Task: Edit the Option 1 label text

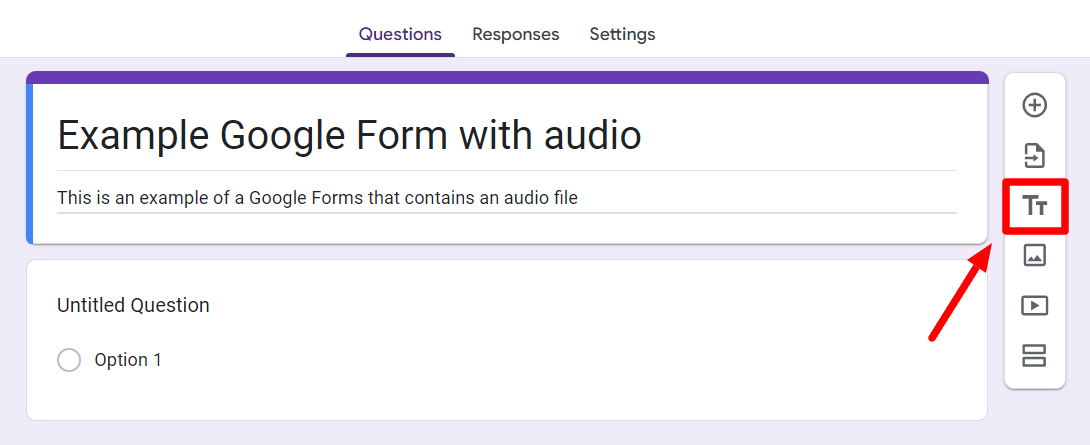Action: (x=128, y=360)
